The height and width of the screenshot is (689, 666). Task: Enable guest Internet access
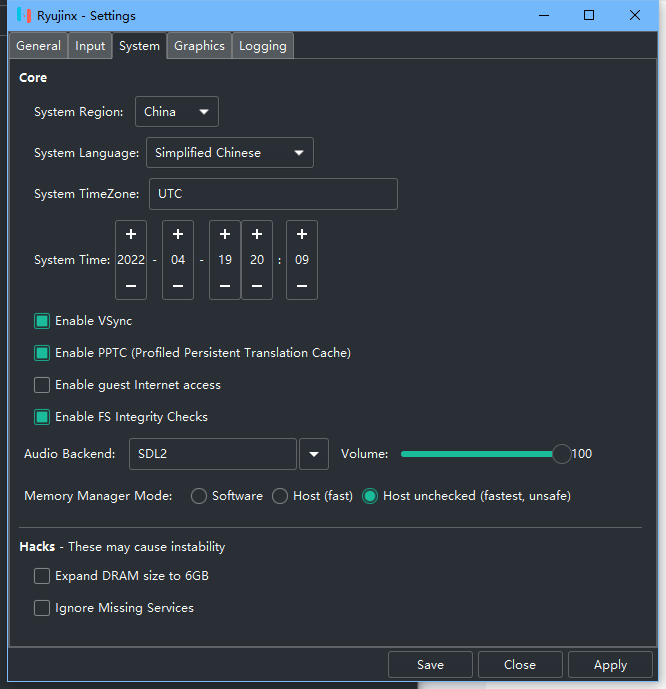click(42, 385)
